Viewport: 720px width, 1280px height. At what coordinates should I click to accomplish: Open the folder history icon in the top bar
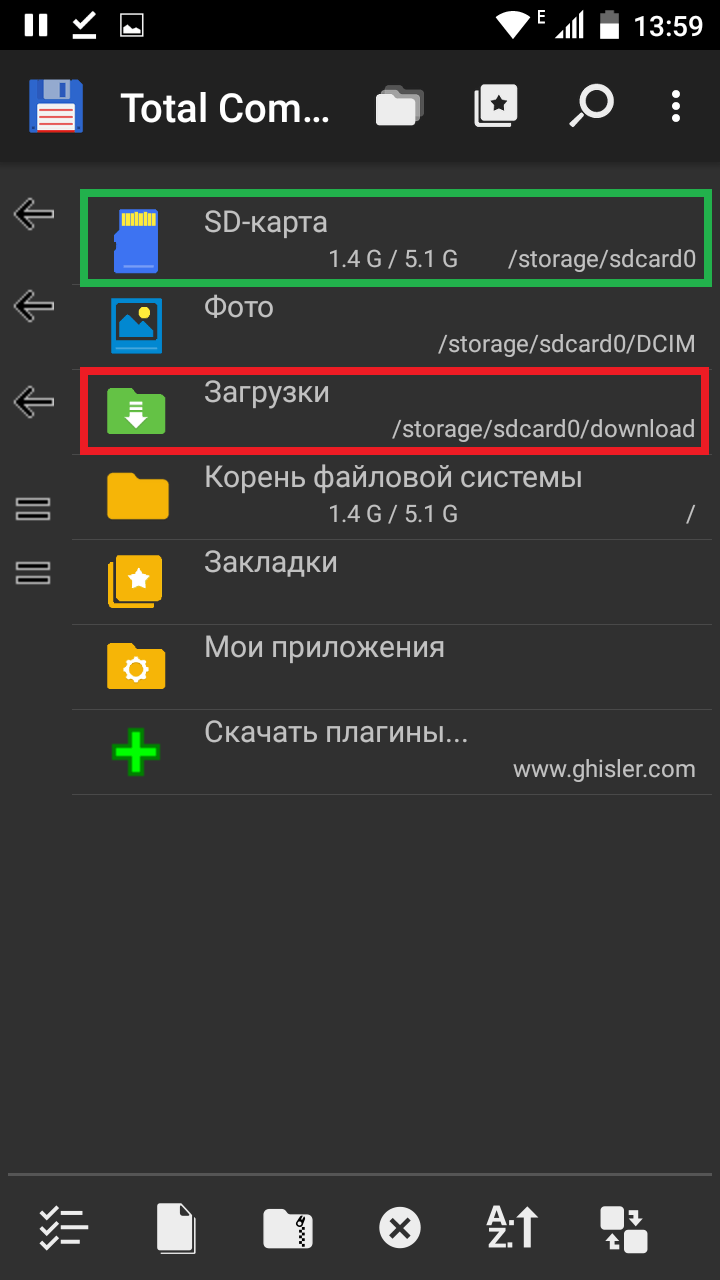(x=400, y=106)
